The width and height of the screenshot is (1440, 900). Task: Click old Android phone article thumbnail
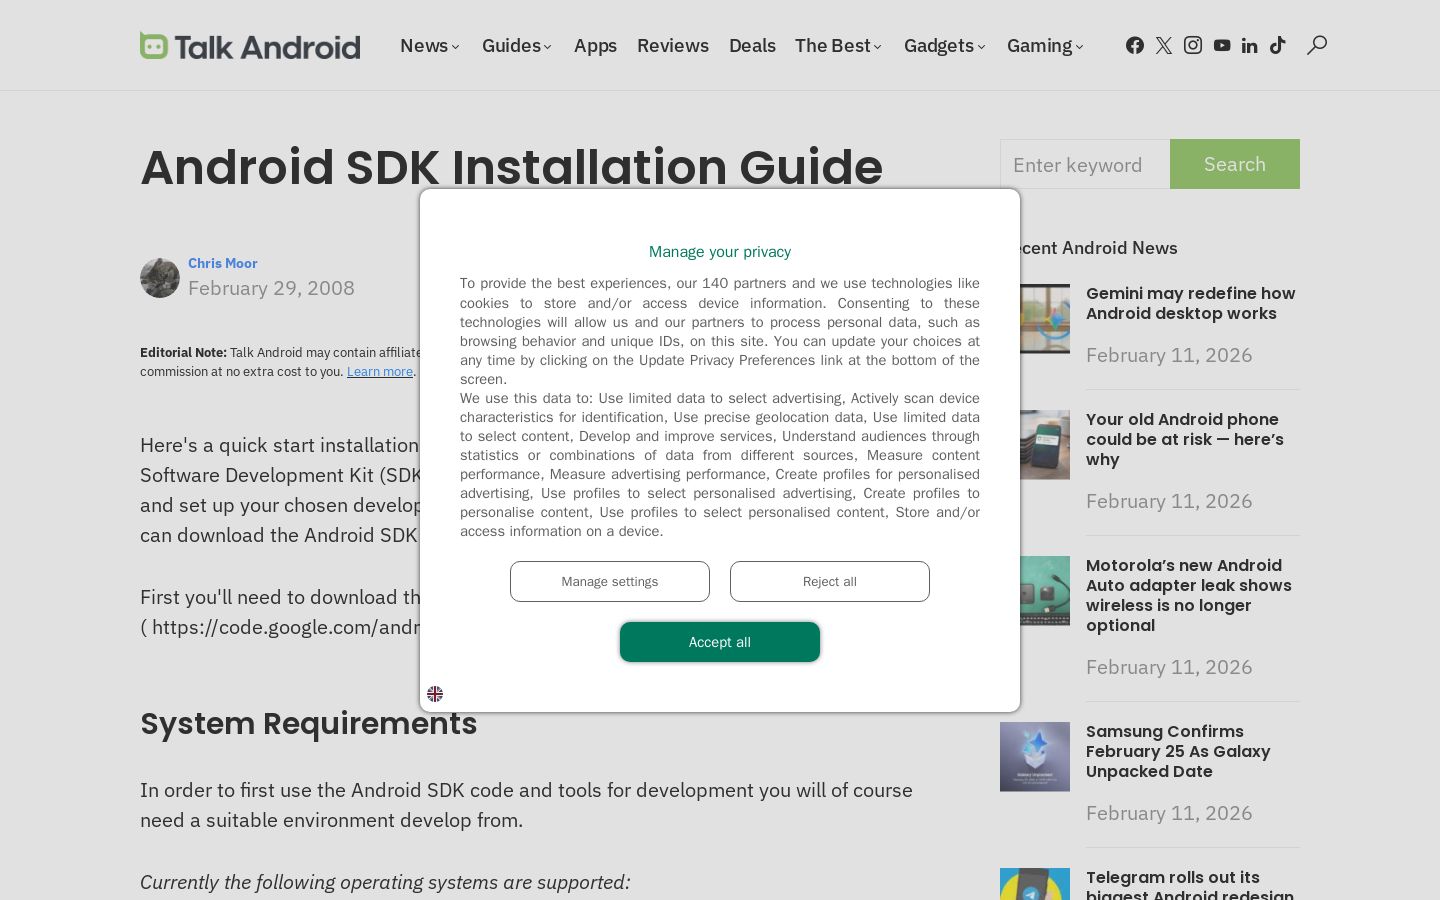1035,444
